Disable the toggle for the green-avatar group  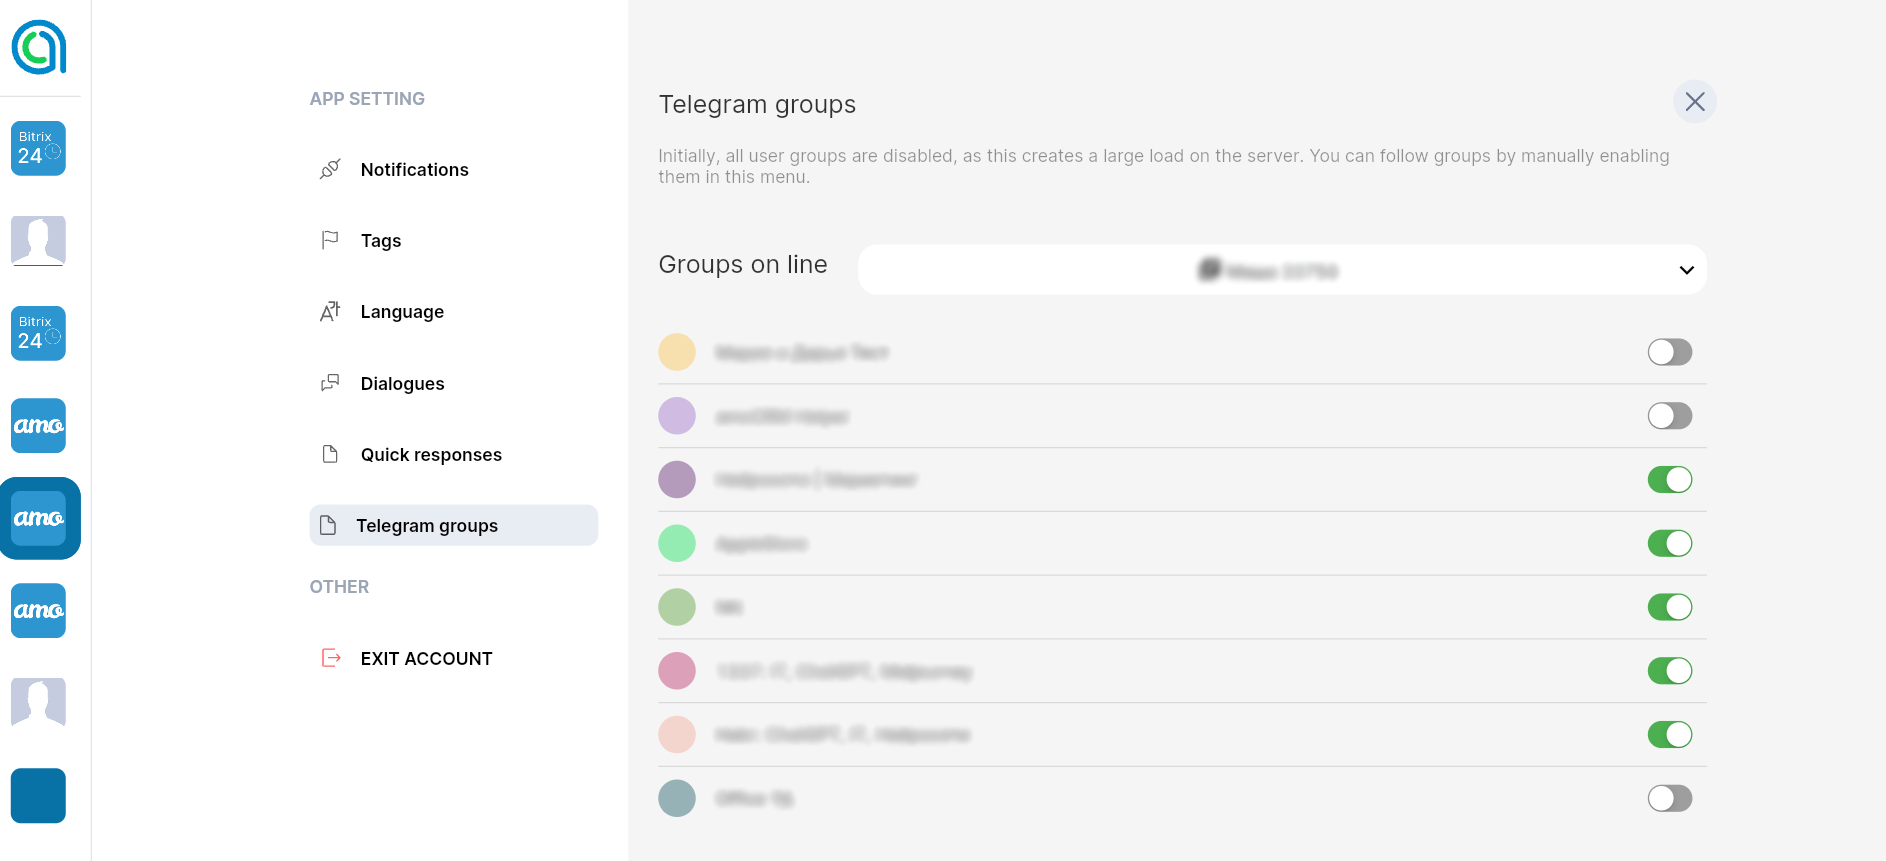pyautogui.click(x=1669, y=543)
